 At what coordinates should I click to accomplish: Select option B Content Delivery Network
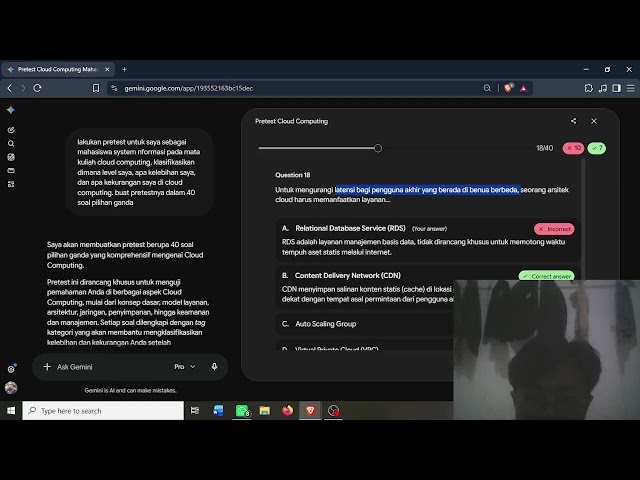pos(365,287)
